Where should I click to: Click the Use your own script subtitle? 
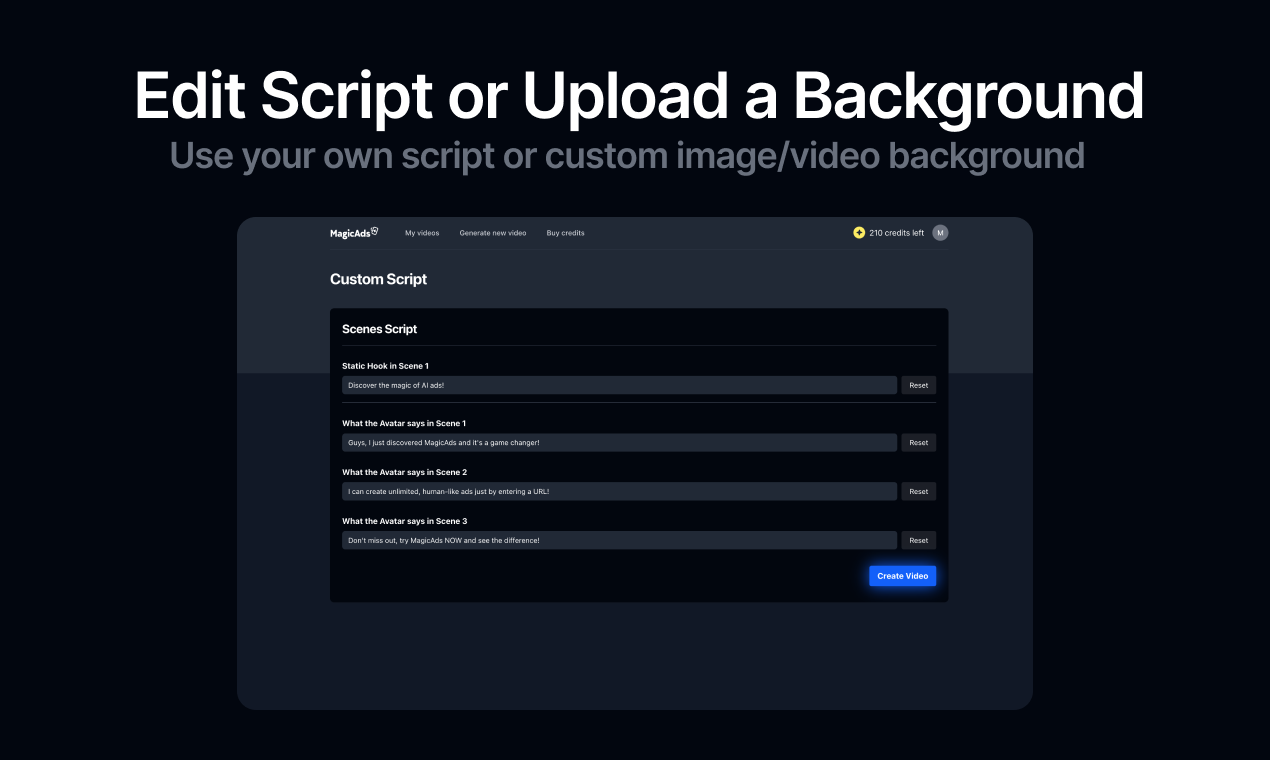coord(627,156)
